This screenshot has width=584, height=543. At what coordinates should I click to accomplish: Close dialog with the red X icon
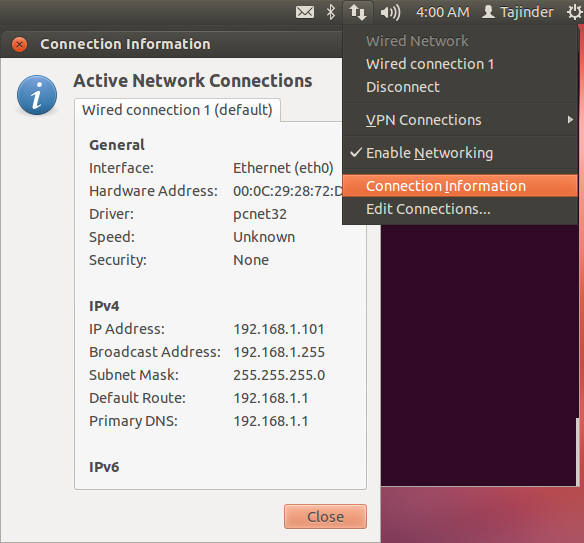point(19,45)
